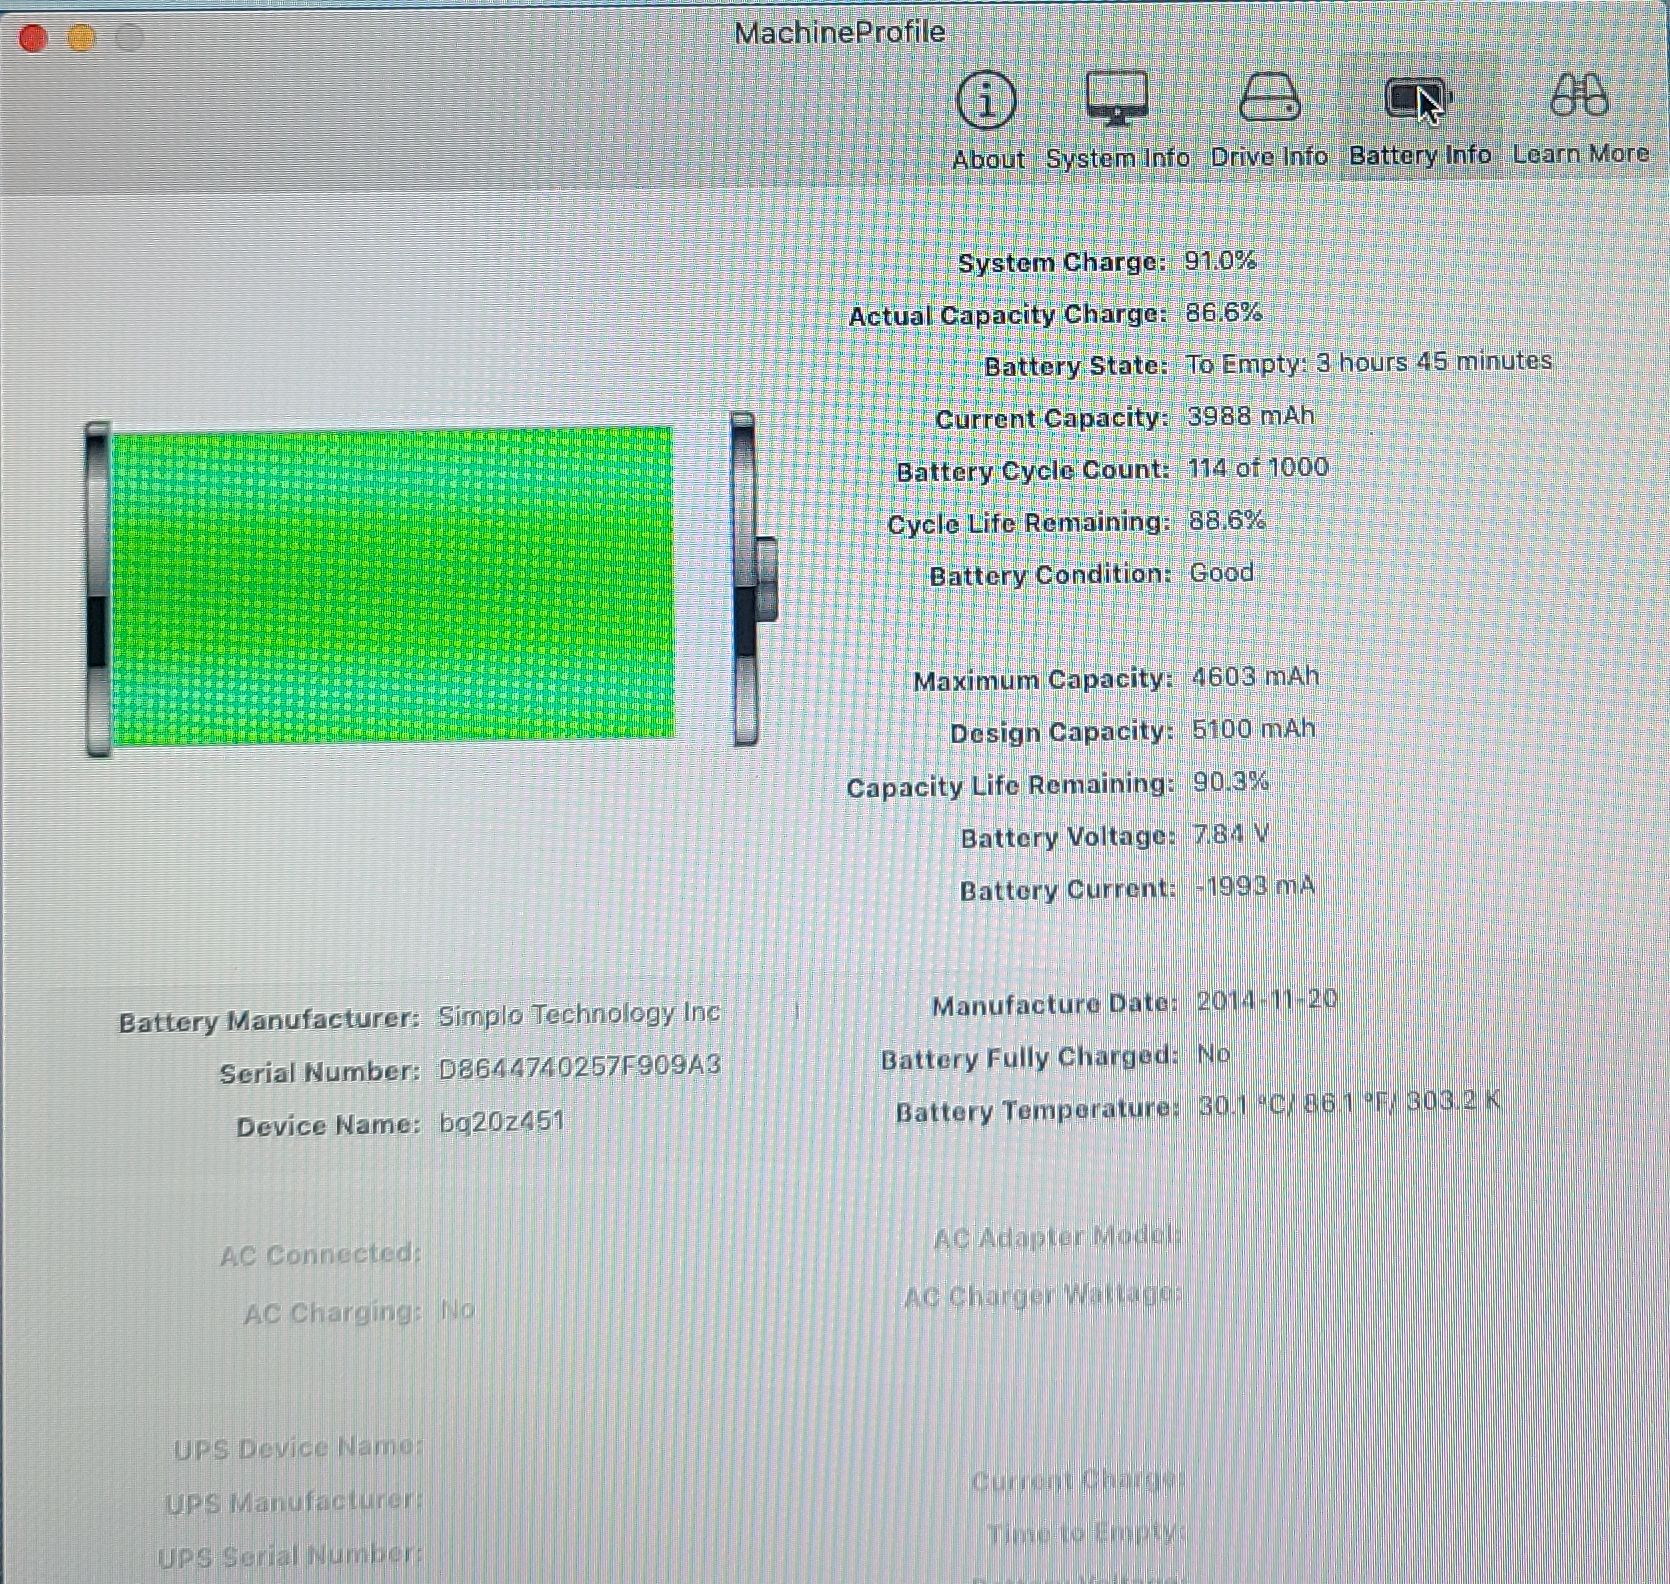Select the cycle count 114 of 1000
1670x1584 pixels.
pyautogui.click(x=1257, y=468)
